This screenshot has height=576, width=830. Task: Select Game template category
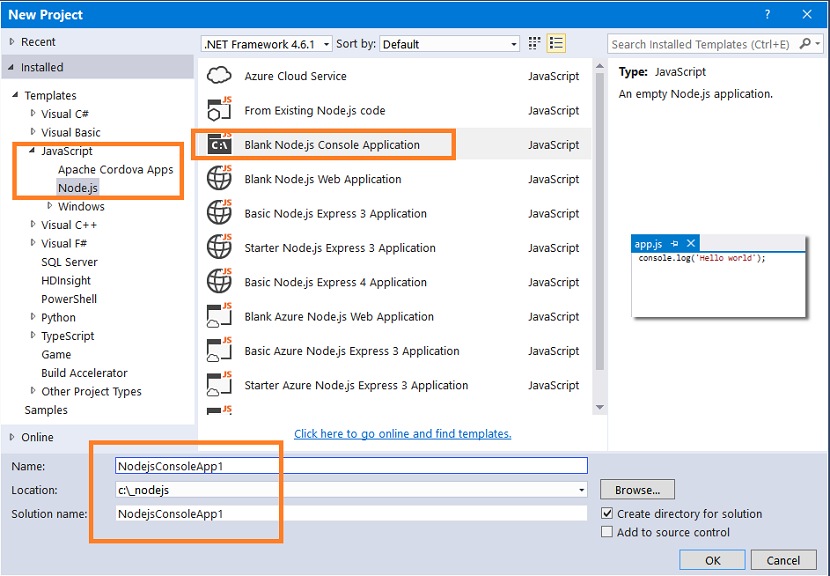[56, 355]
